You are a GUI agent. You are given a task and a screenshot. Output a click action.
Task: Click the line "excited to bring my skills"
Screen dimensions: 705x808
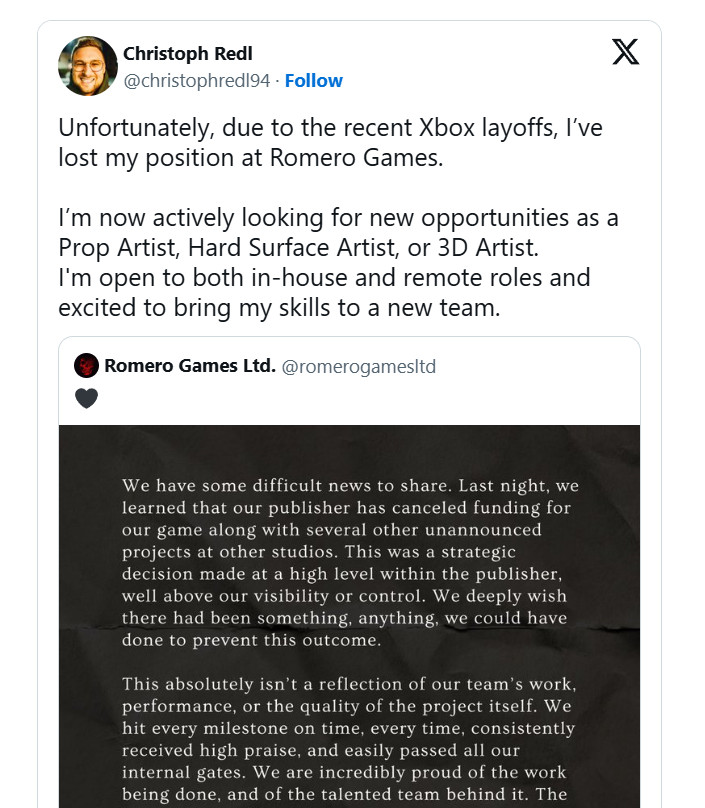[x=279, y=307]
